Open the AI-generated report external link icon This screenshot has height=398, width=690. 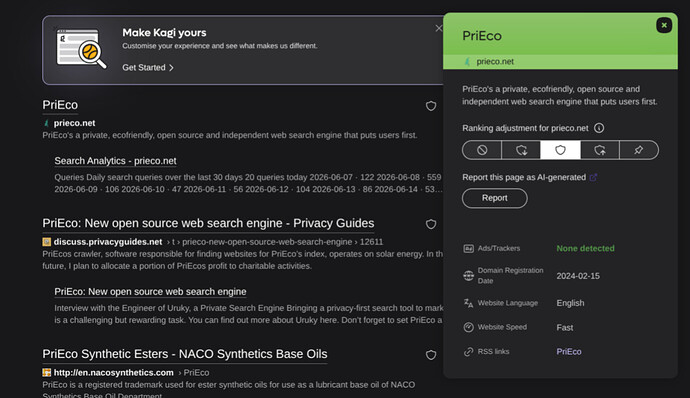[x=593, y=177]
